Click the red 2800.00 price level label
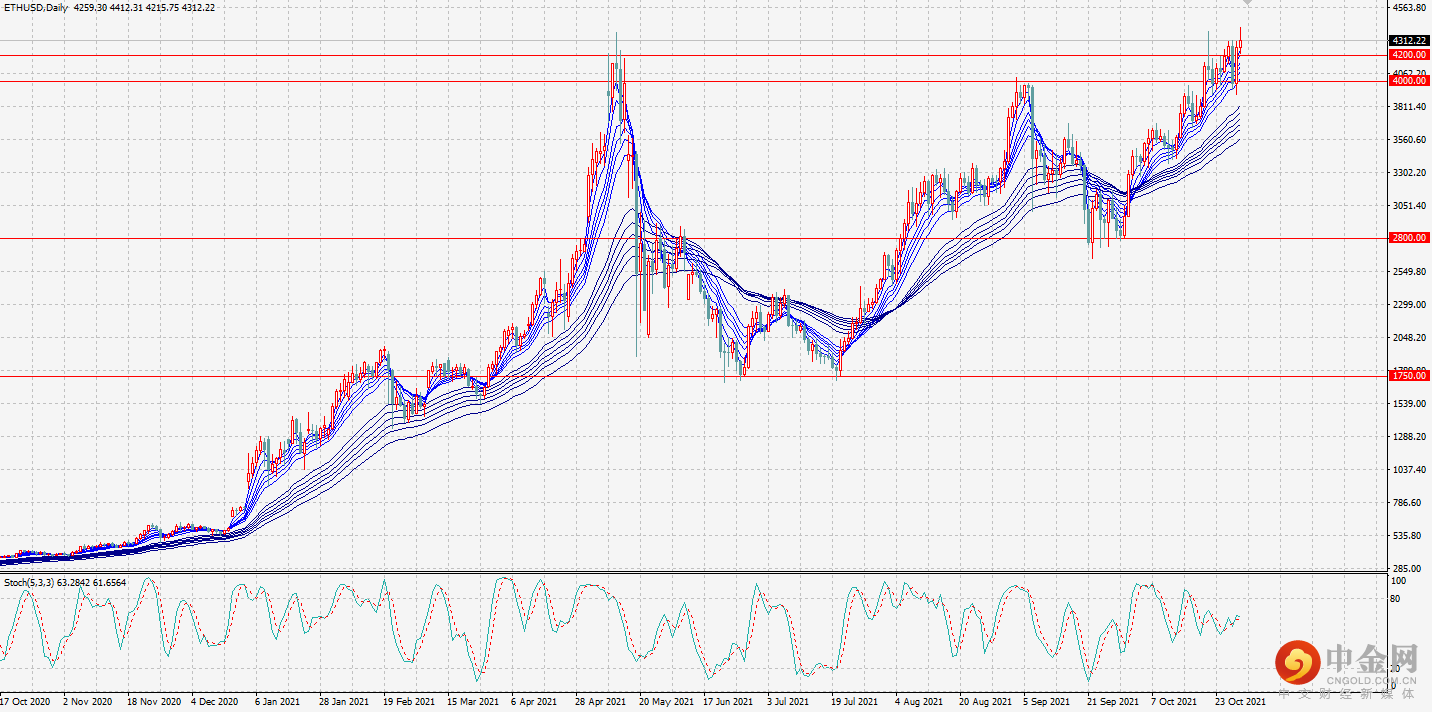The image size is (1432, 712). coord(1408,238)
